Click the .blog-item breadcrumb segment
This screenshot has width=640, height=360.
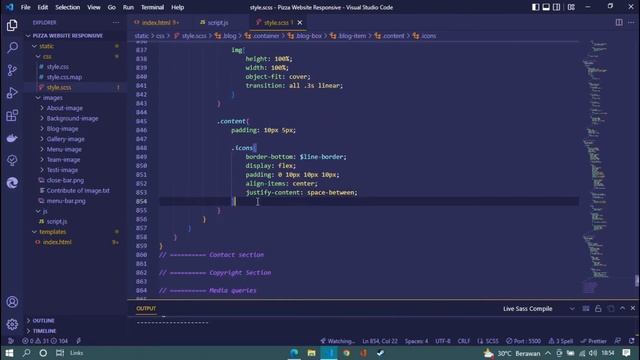coord(348,36)
